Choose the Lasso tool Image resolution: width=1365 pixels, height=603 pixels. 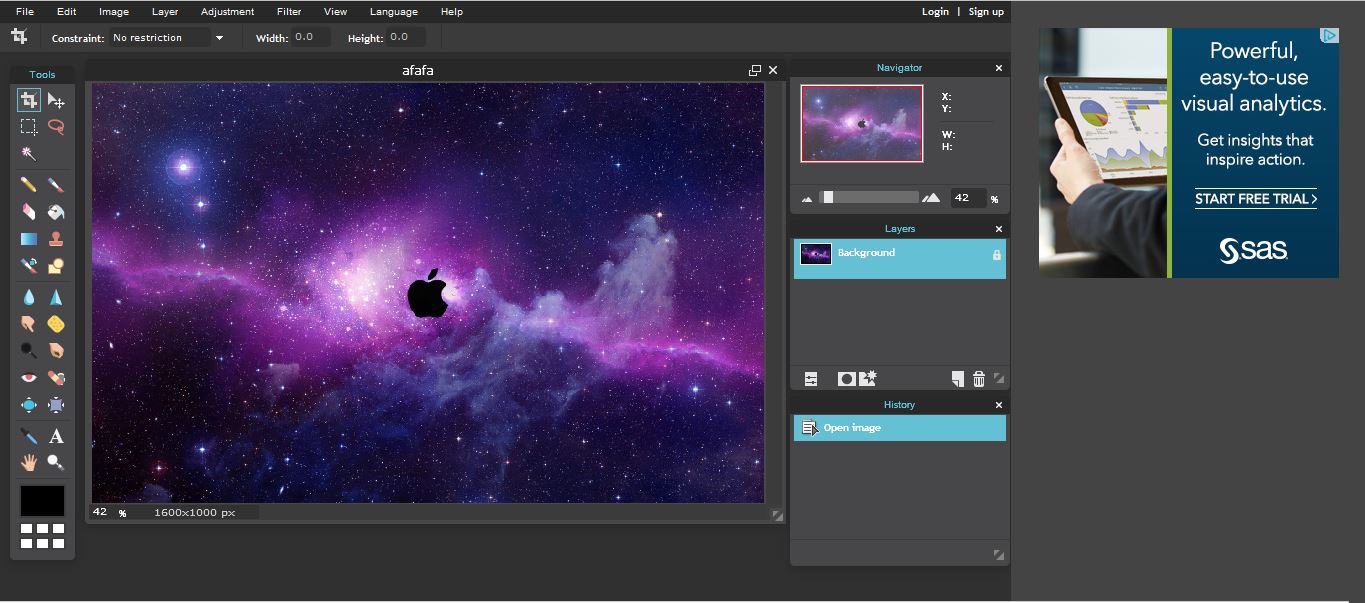[x=56, y=127]
